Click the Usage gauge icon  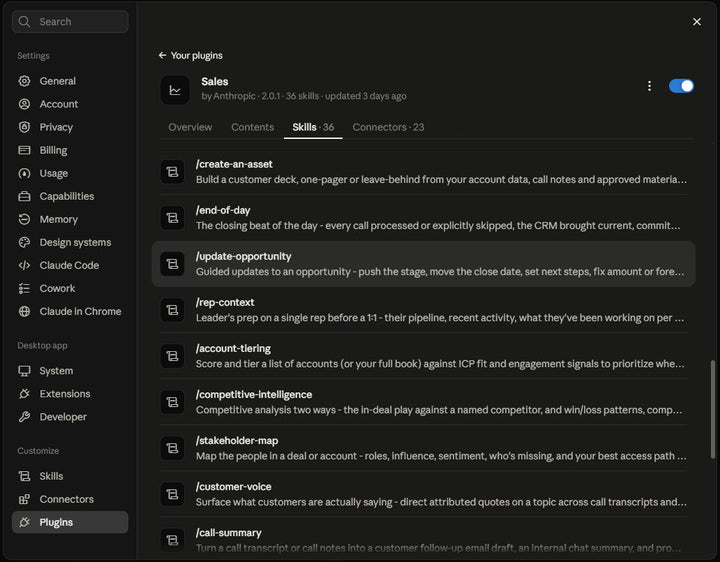[x=24, y=173]
